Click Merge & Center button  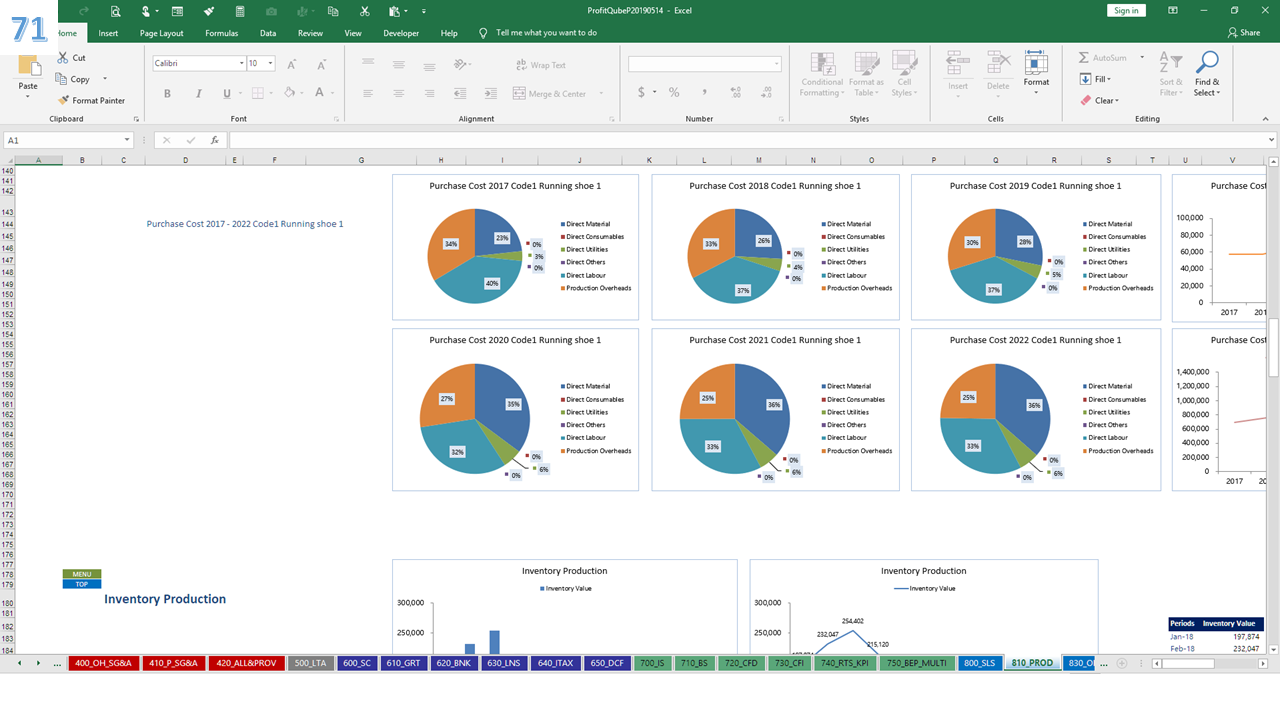[x=549, y=93]
